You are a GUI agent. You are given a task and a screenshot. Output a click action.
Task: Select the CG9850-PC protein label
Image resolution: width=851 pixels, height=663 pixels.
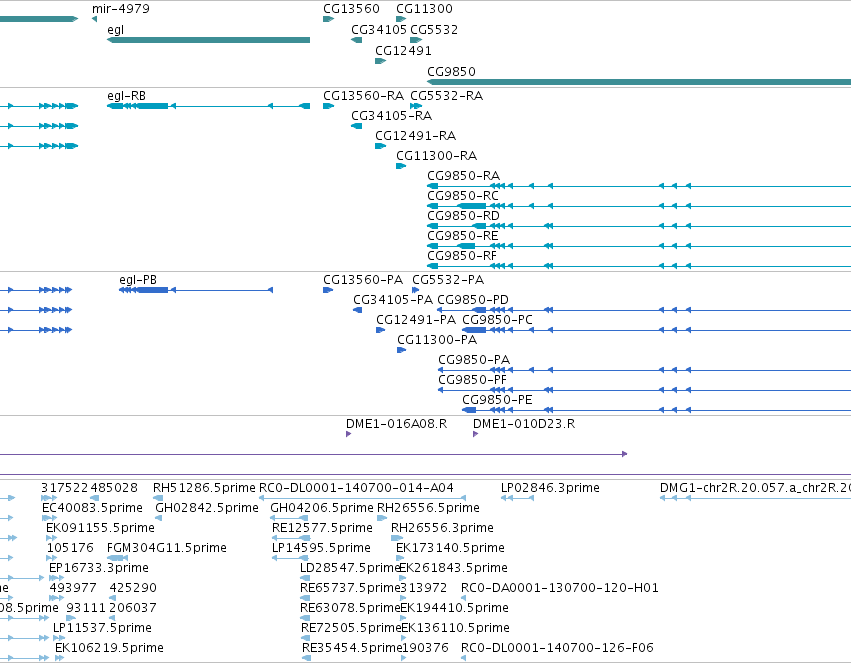tap(497, 321)
